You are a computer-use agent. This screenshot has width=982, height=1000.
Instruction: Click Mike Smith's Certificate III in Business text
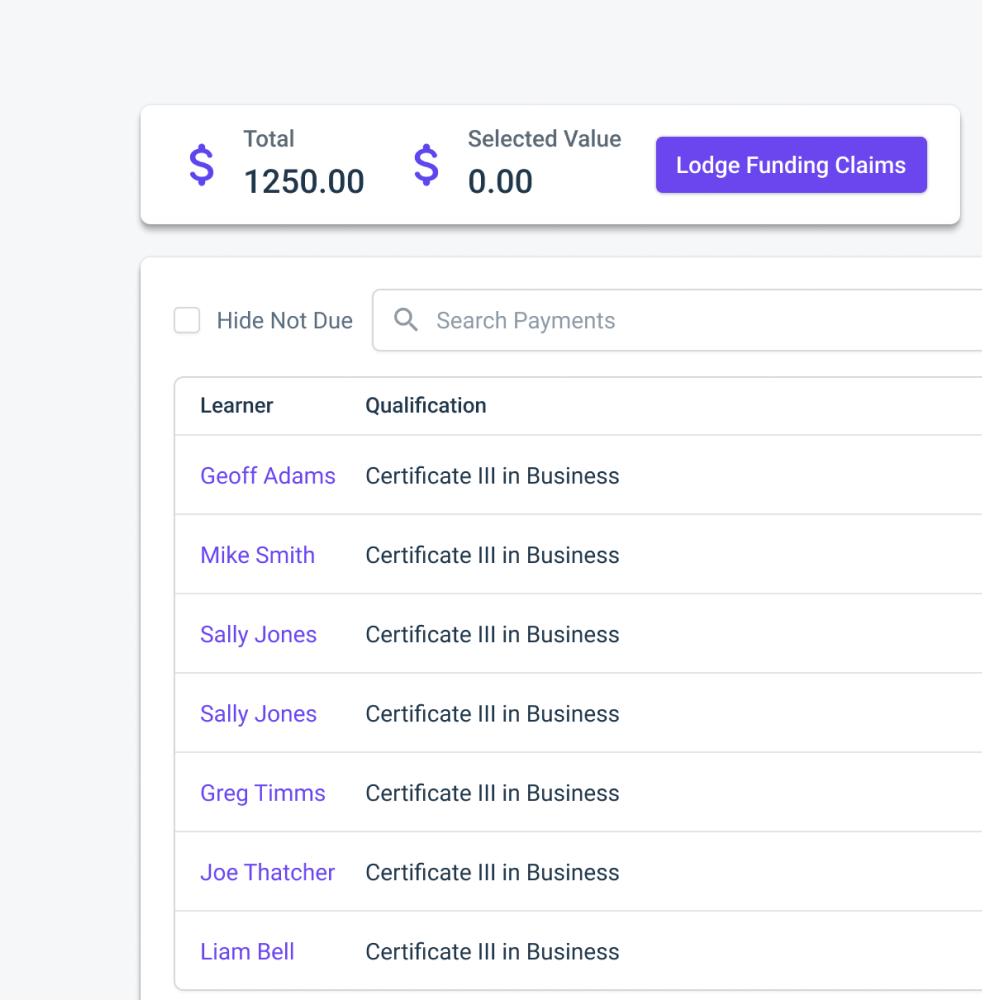point(492,555)
